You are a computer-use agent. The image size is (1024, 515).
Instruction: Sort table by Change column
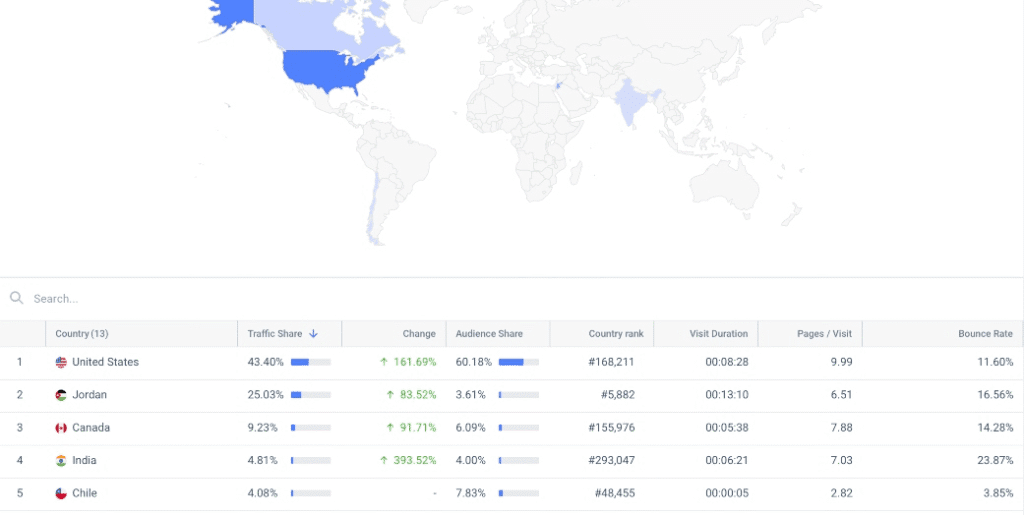[419, 334]
